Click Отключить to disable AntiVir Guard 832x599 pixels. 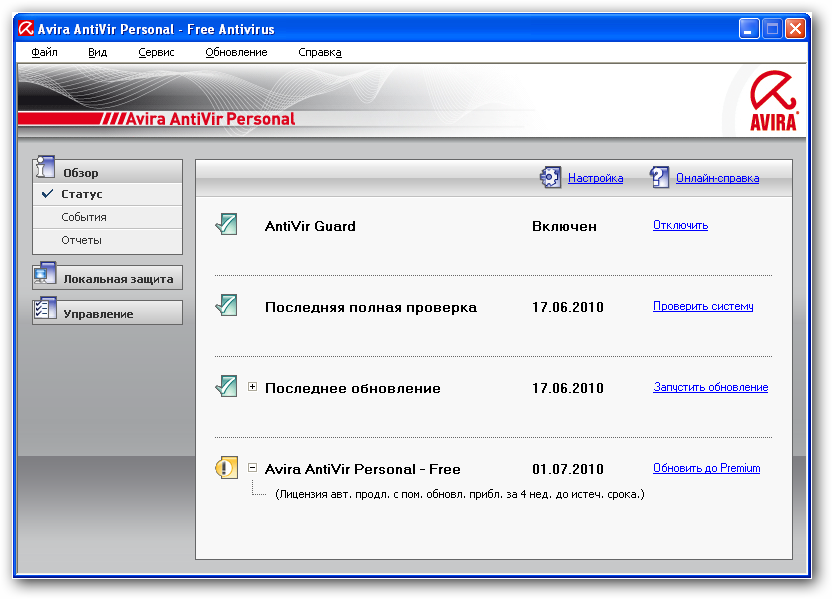(x=680, y=225)
